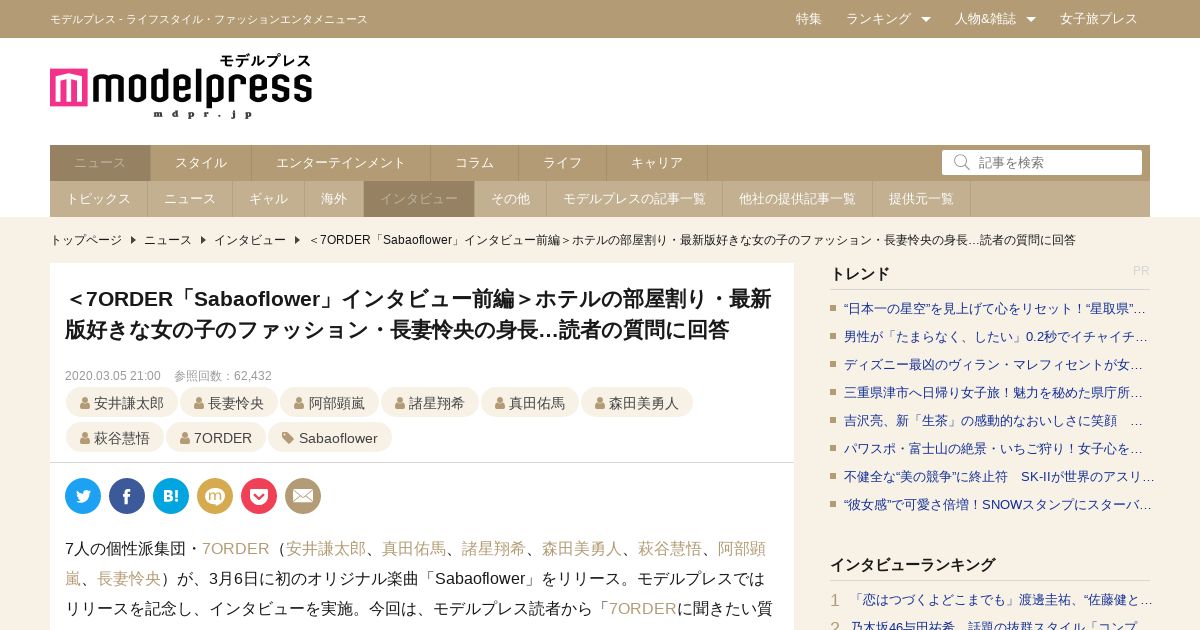
Task: Open モデルプレスの記事一覧 sub-navigation item
Action: coord(634,199)
